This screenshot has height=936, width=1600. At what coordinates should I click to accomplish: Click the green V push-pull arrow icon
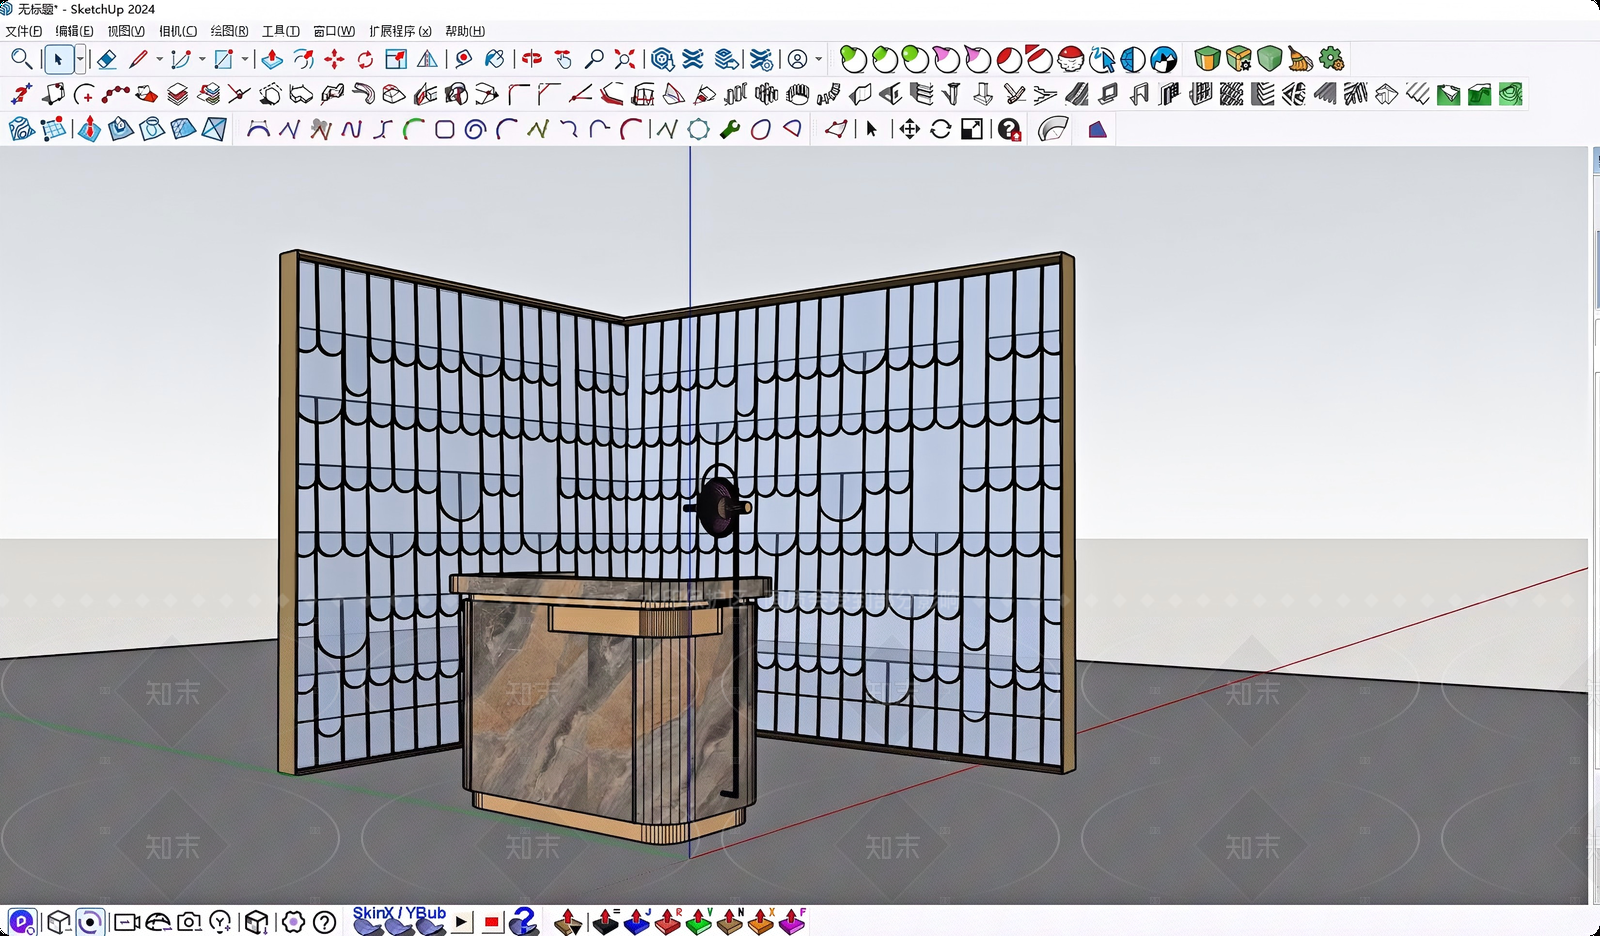click(699, 921)
